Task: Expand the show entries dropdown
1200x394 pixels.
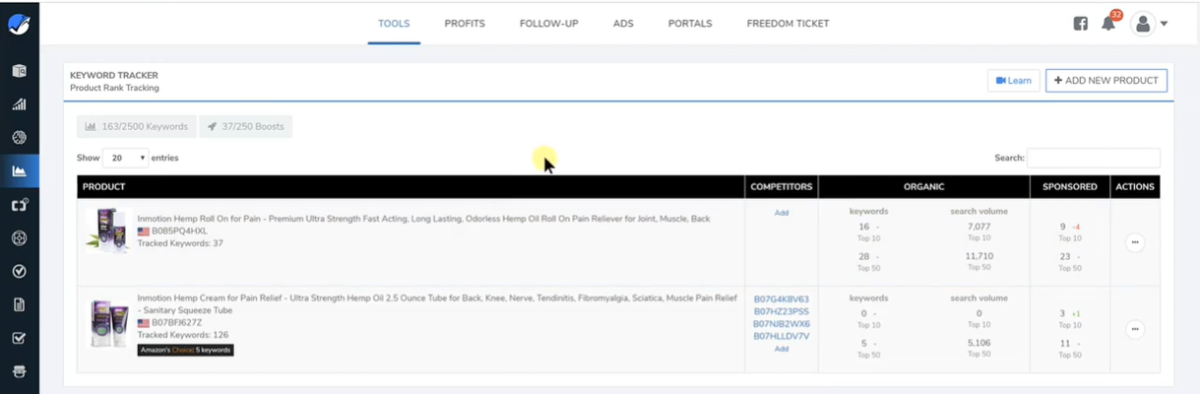Action: (x=126, y=158)
